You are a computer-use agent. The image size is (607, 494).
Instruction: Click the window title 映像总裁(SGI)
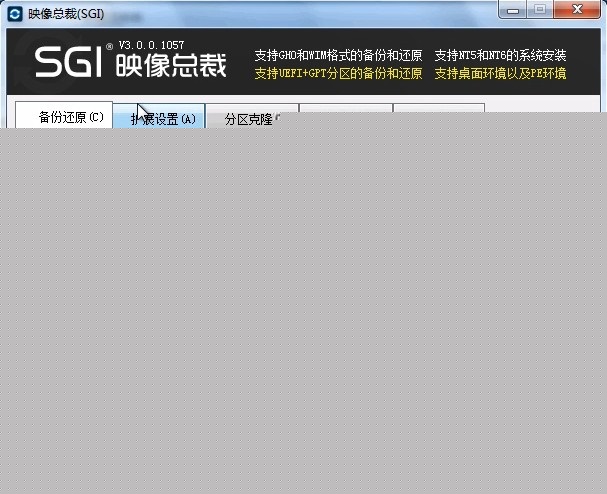pos(65,15)
